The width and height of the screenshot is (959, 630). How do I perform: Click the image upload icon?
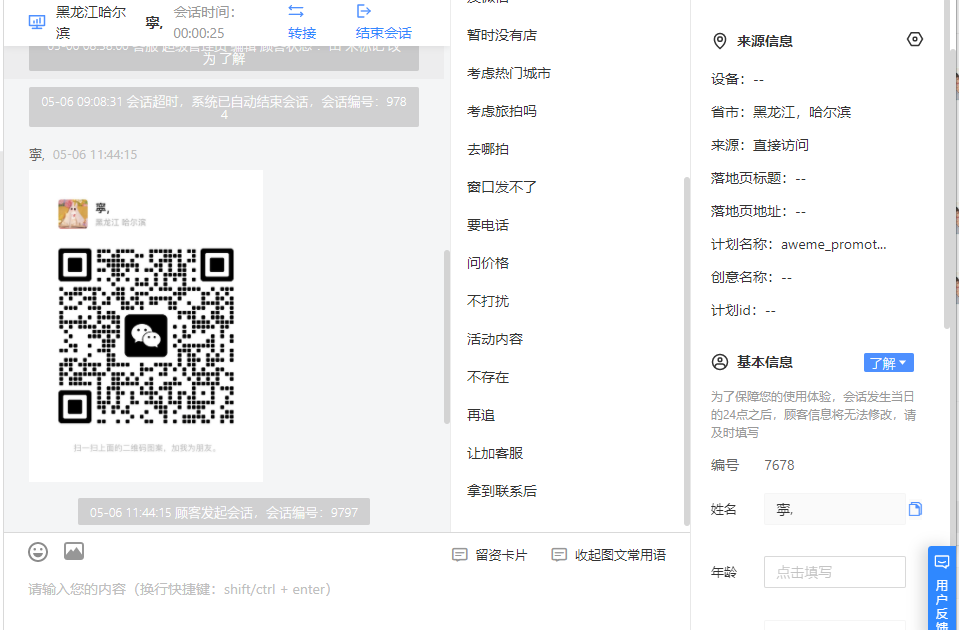click(74, 551)
